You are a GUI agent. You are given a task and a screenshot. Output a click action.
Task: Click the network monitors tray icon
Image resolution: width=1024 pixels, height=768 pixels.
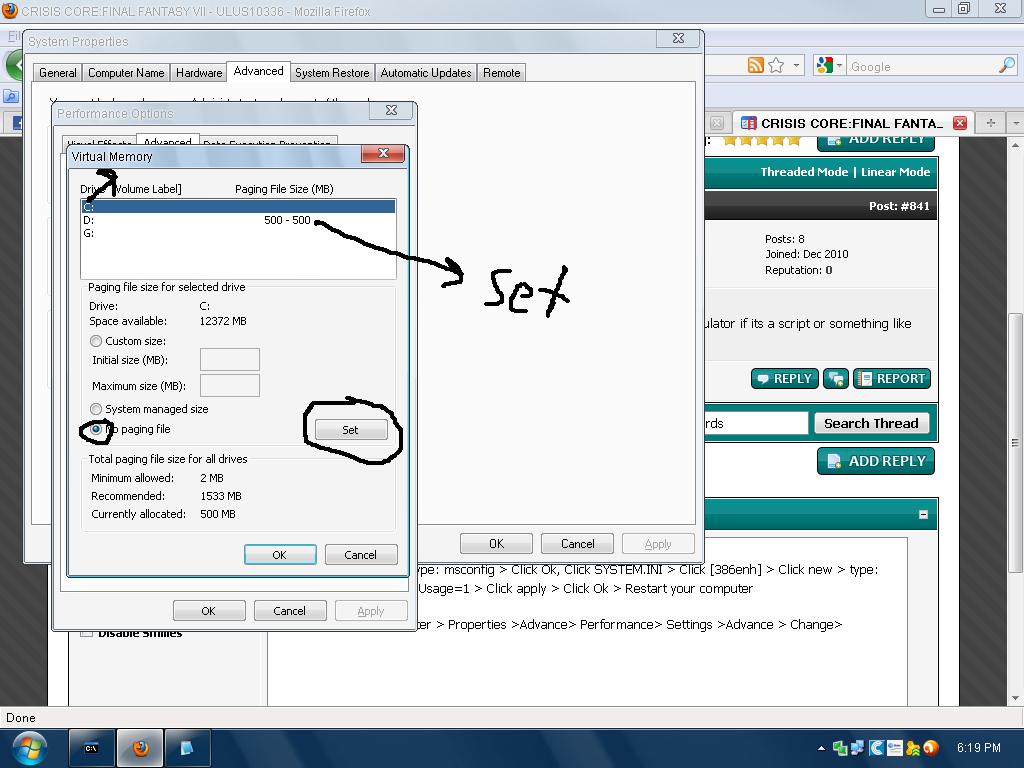tap(857, 748)
